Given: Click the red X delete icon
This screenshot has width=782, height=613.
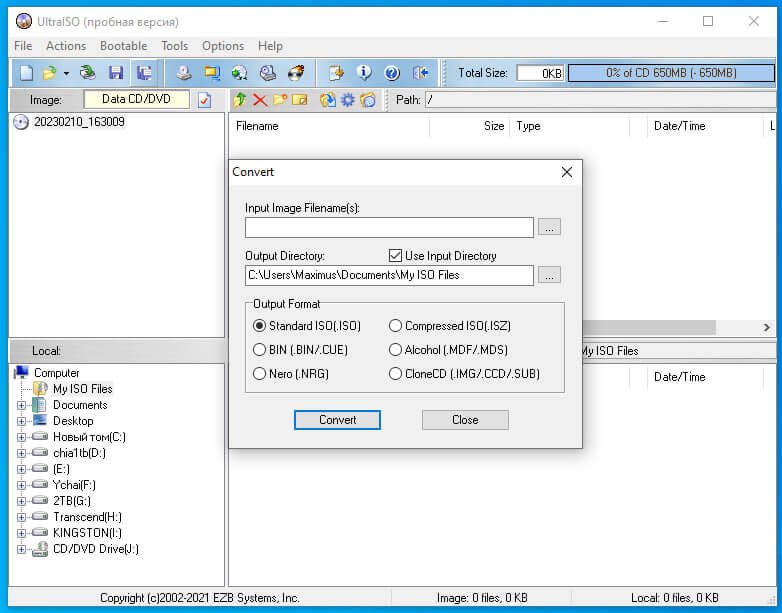Looking at the screenshot, I should click(260, 100).
